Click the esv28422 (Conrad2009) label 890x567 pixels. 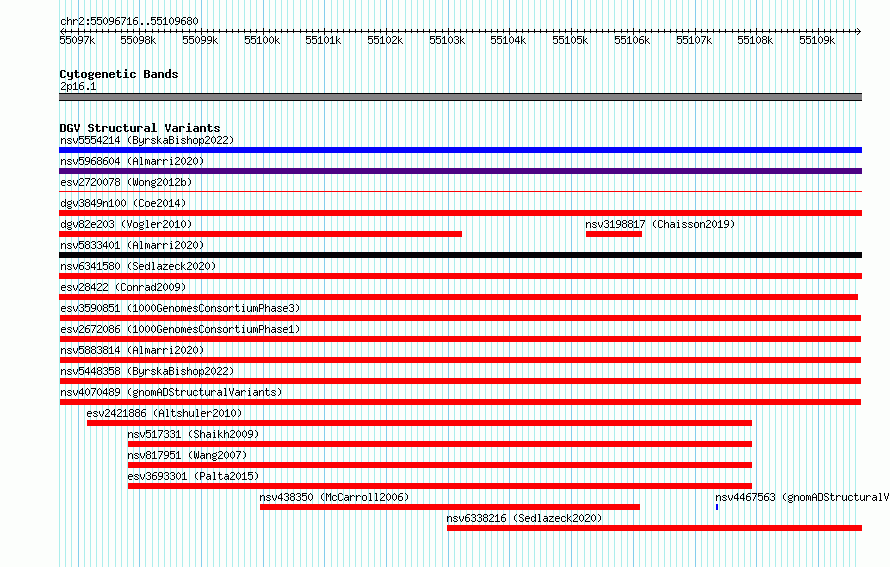click(x=123, y=287)
